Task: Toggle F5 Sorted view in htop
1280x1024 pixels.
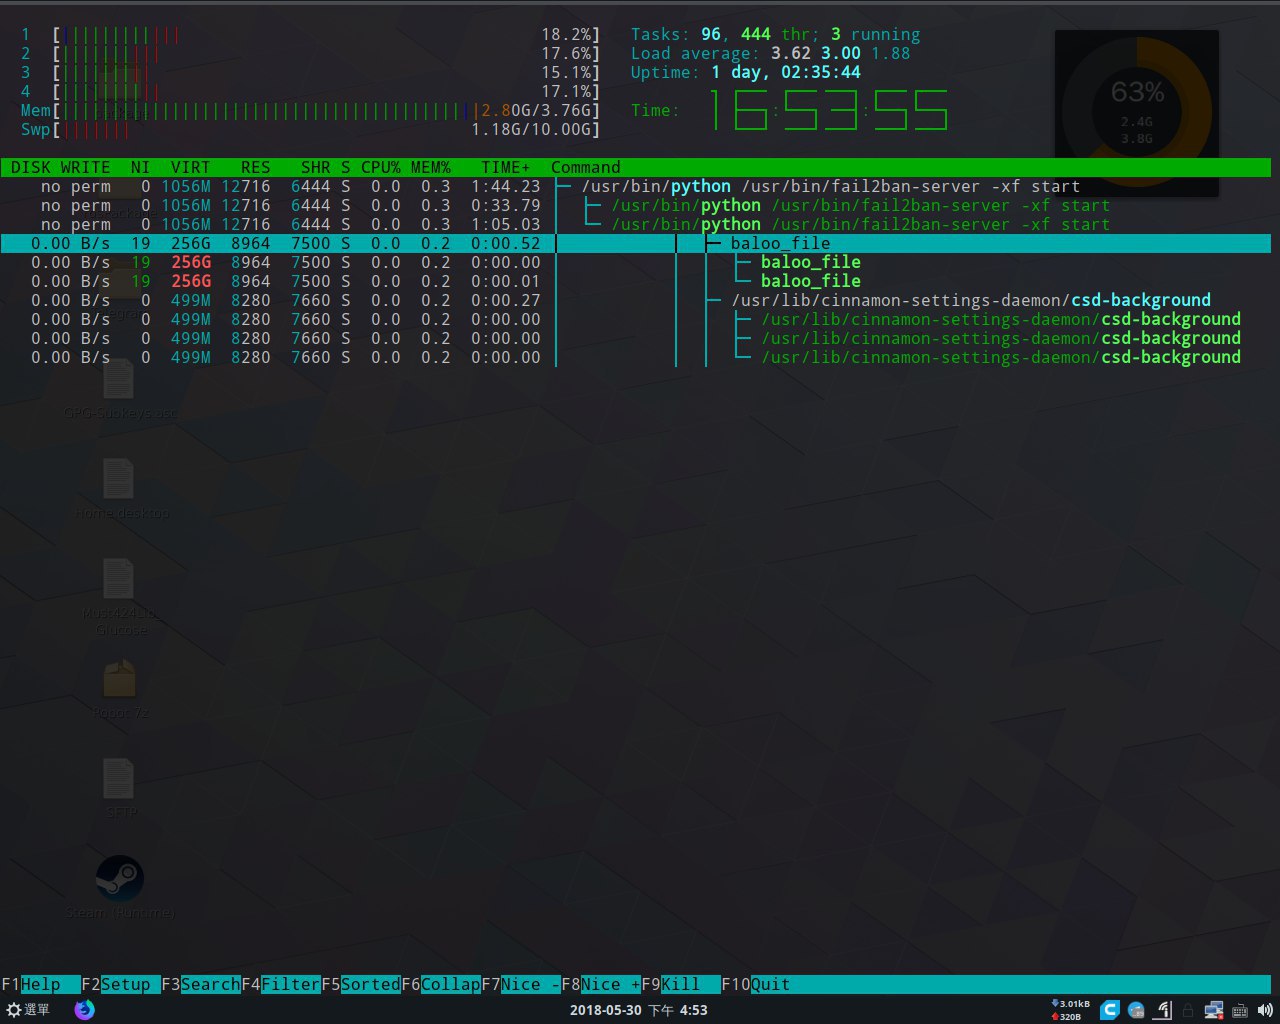Action: (x=361, y=984)
